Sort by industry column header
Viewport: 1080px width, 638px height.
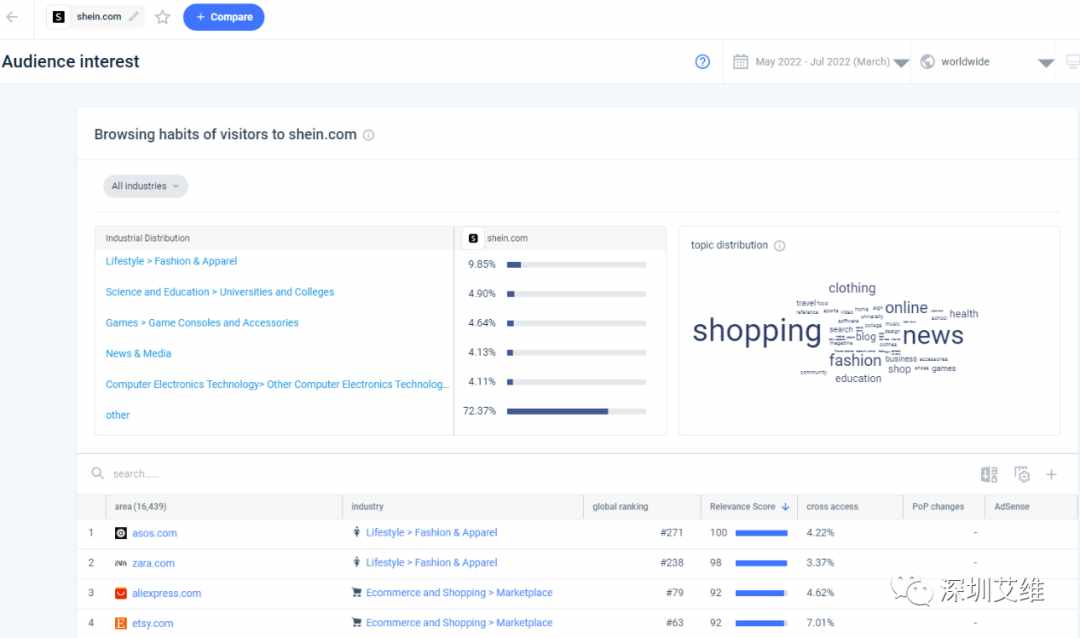[x=367, y=506]
